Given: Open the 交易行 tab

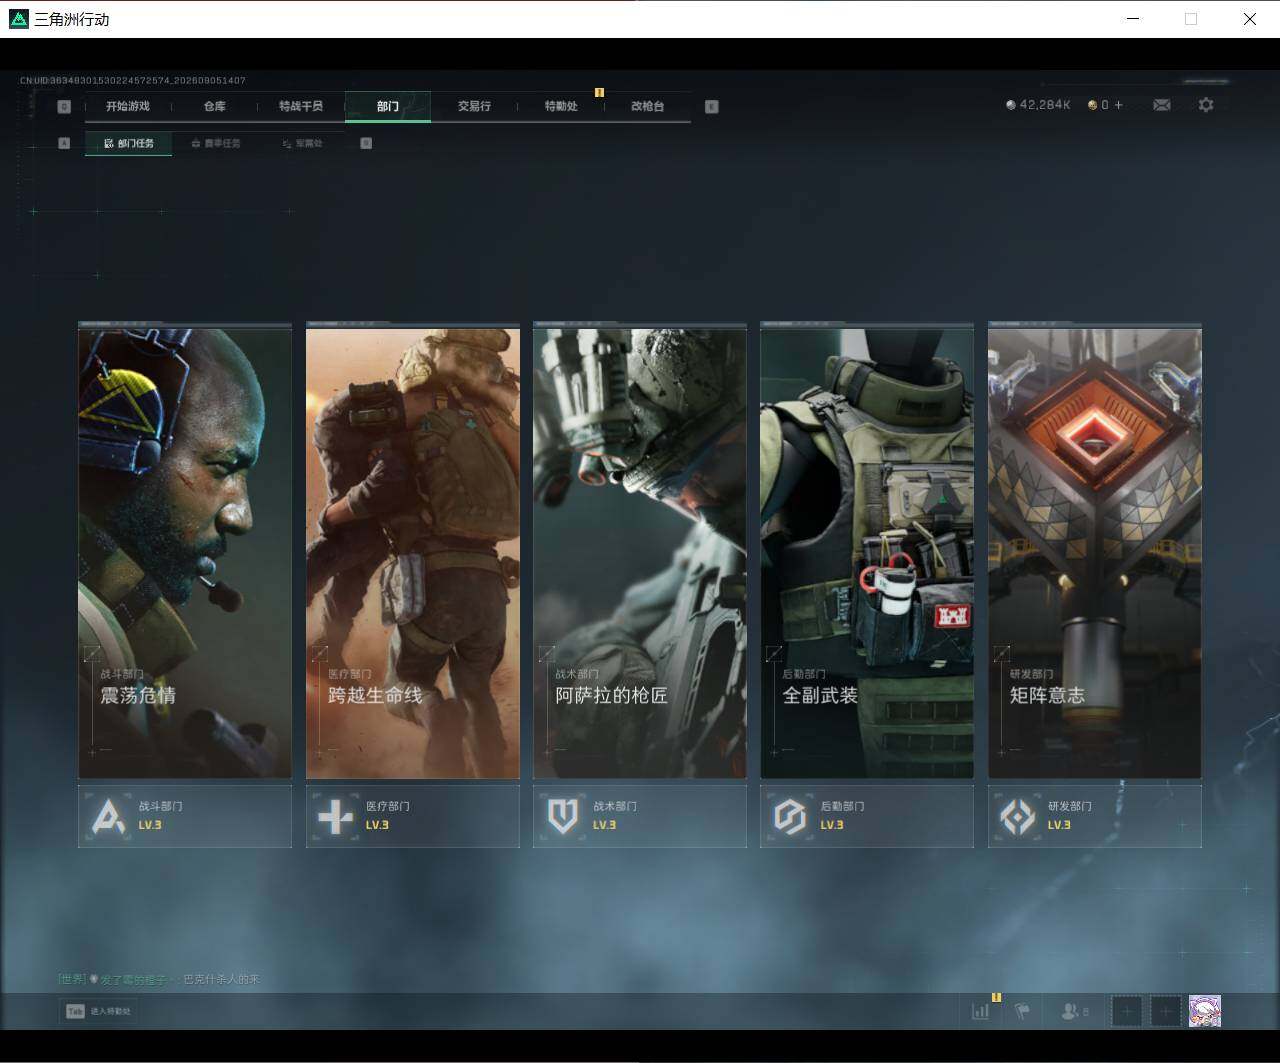Looking at the screenshot, I should (x=474, y=106).
